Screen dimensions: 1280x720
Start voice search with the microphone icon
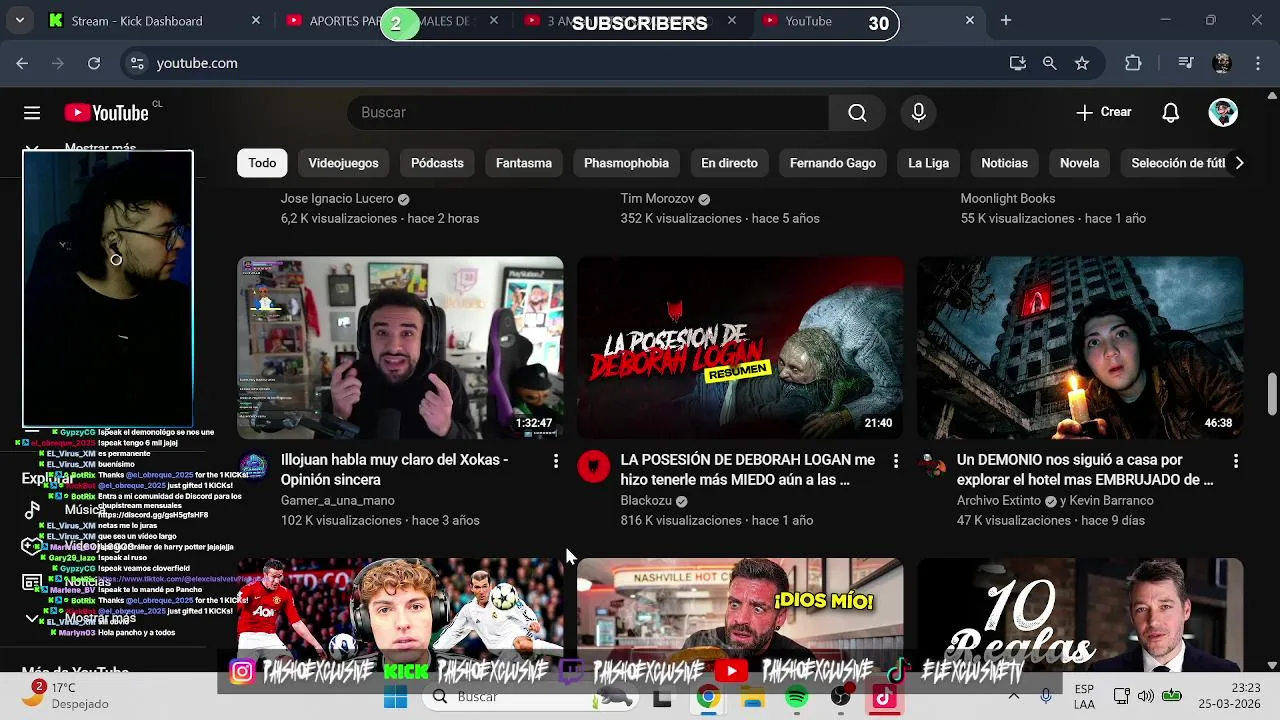(x=918, y=113)
